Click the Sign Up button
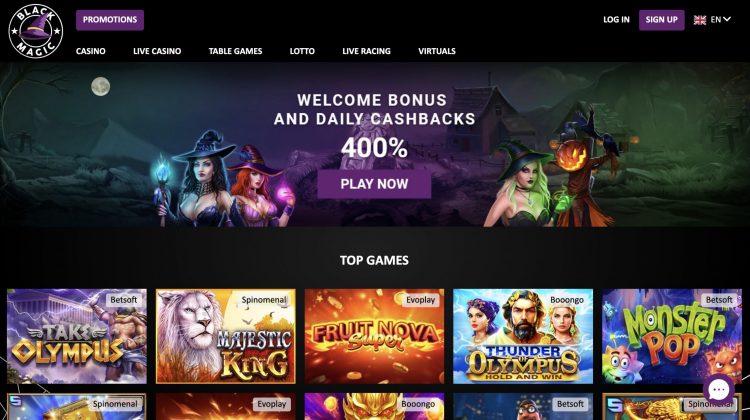750x420 pixels. point(662,20)
